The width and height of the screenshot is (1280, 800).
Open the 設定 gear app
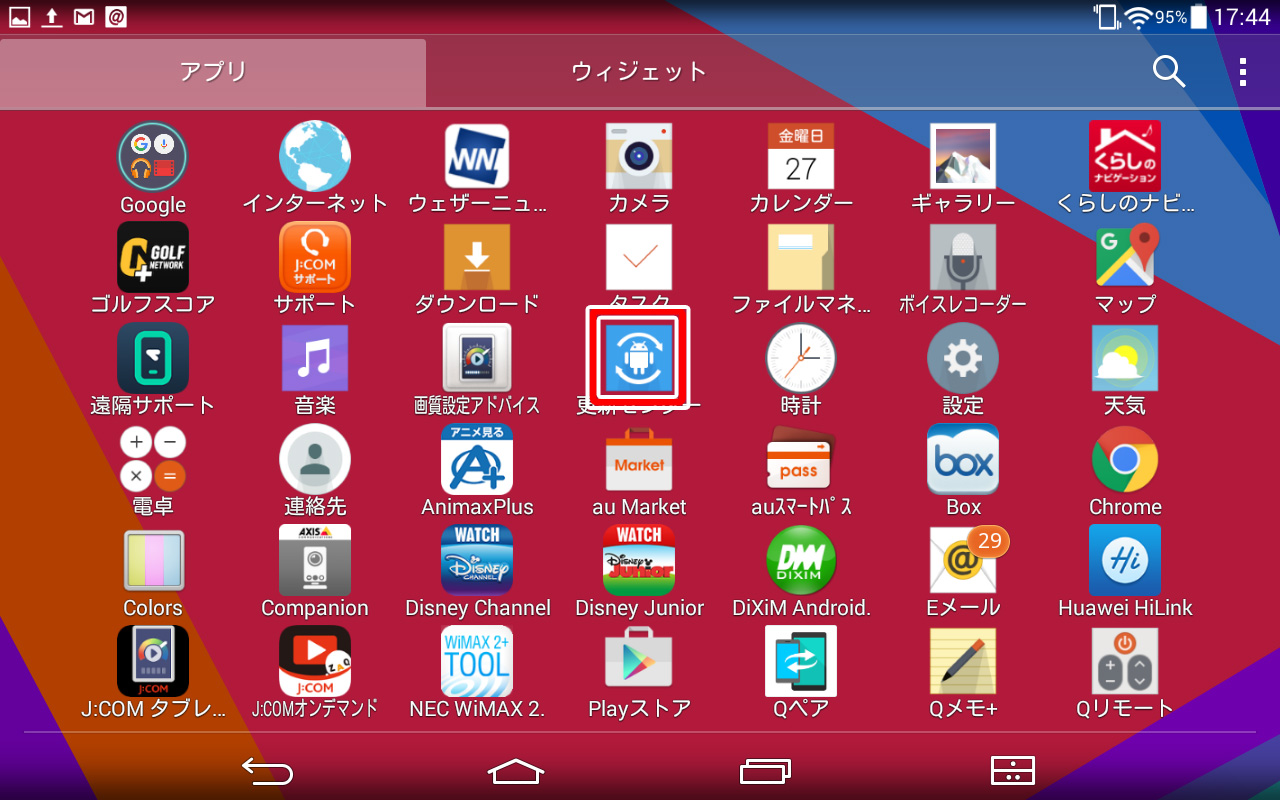click(x=963, y=358)
